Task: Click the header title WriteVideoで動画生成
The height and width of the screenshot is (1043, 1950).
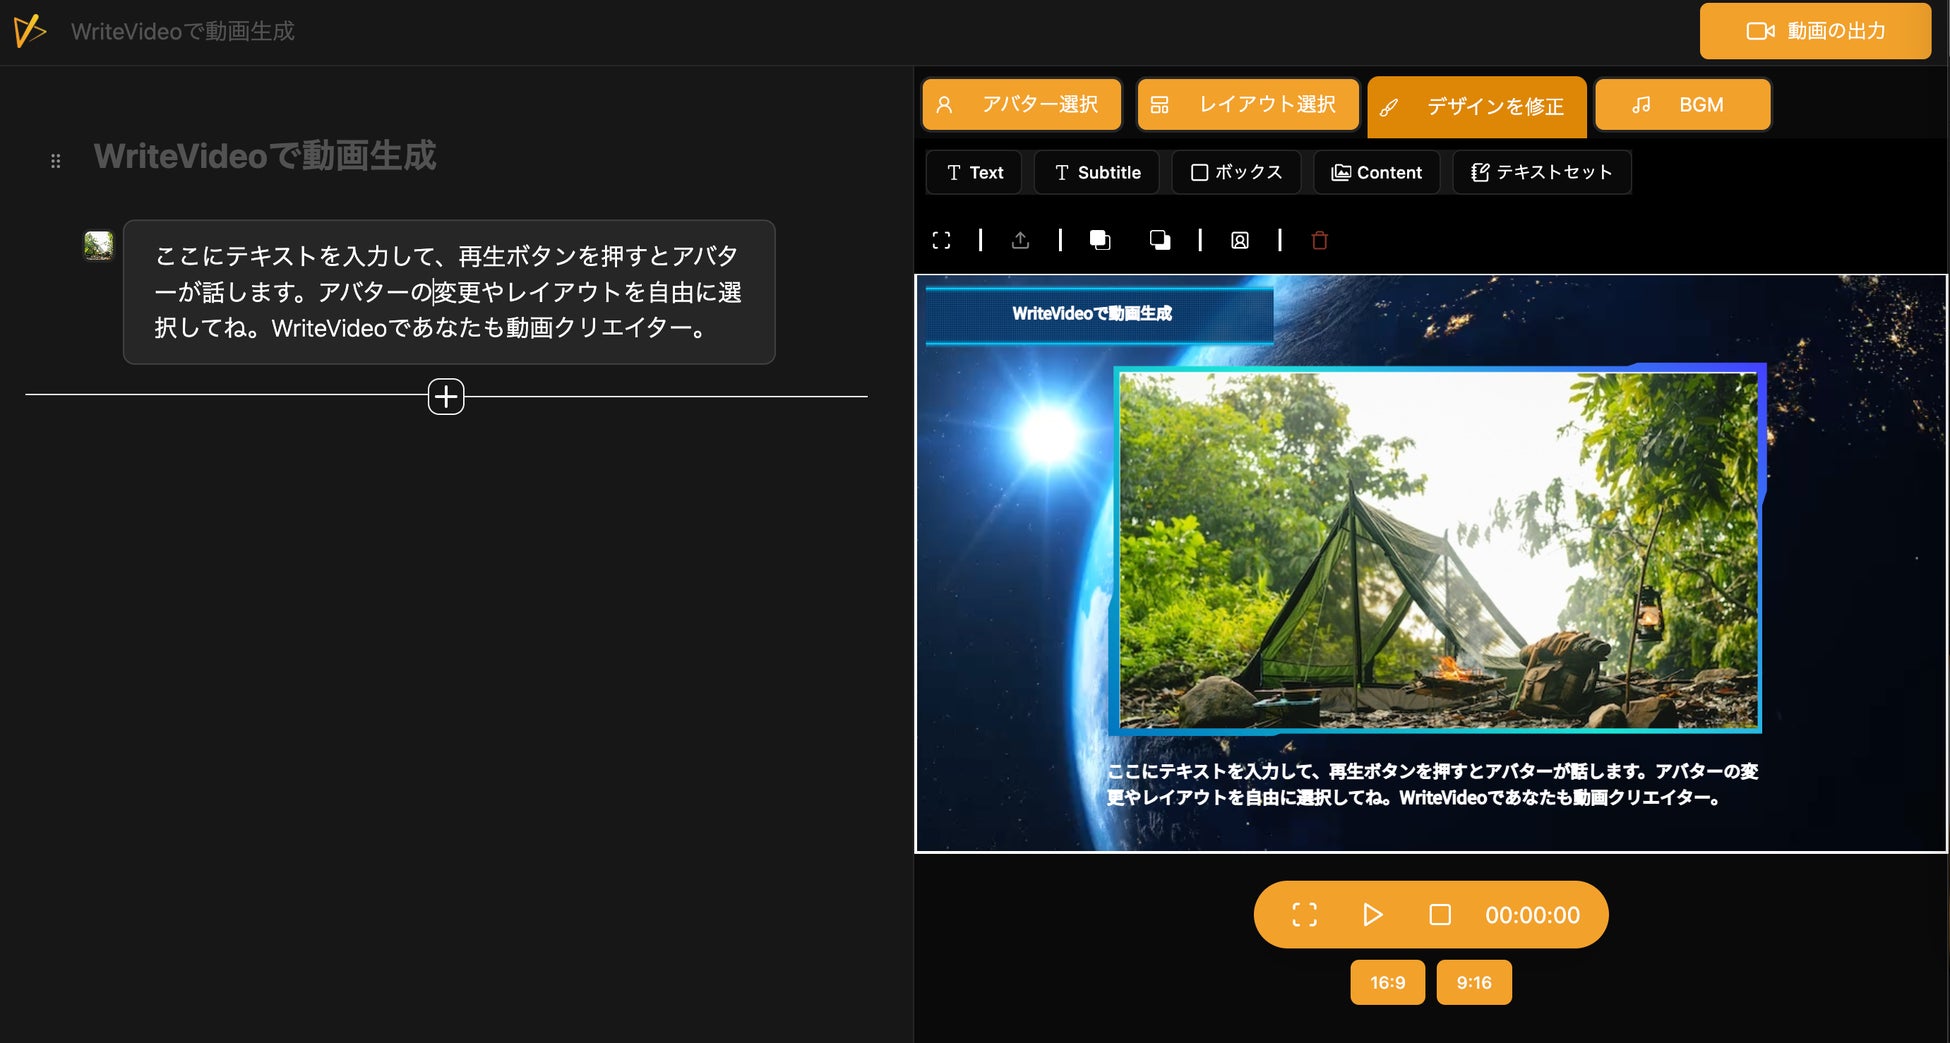Action: 183,31
